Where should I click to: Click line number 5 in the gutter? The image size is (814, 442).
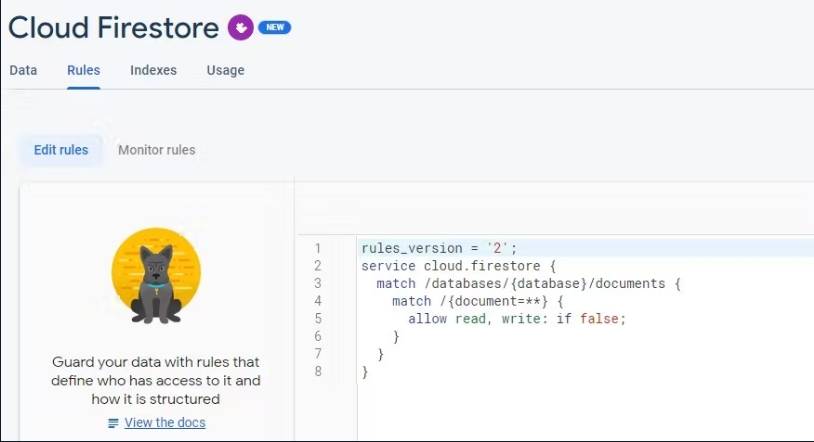coord(318,319)
